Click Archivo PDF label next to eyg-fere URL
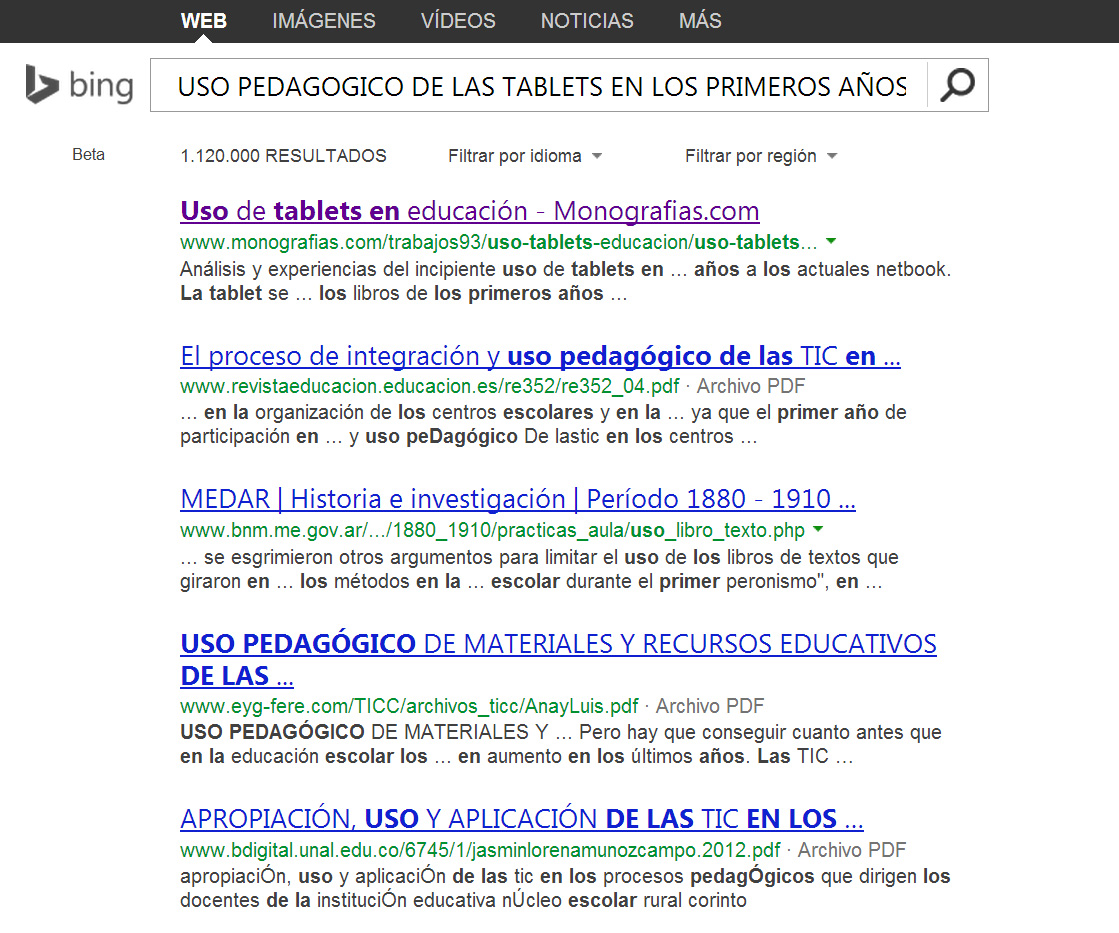This screenshot has height=933, width=1119. [710, 706]
